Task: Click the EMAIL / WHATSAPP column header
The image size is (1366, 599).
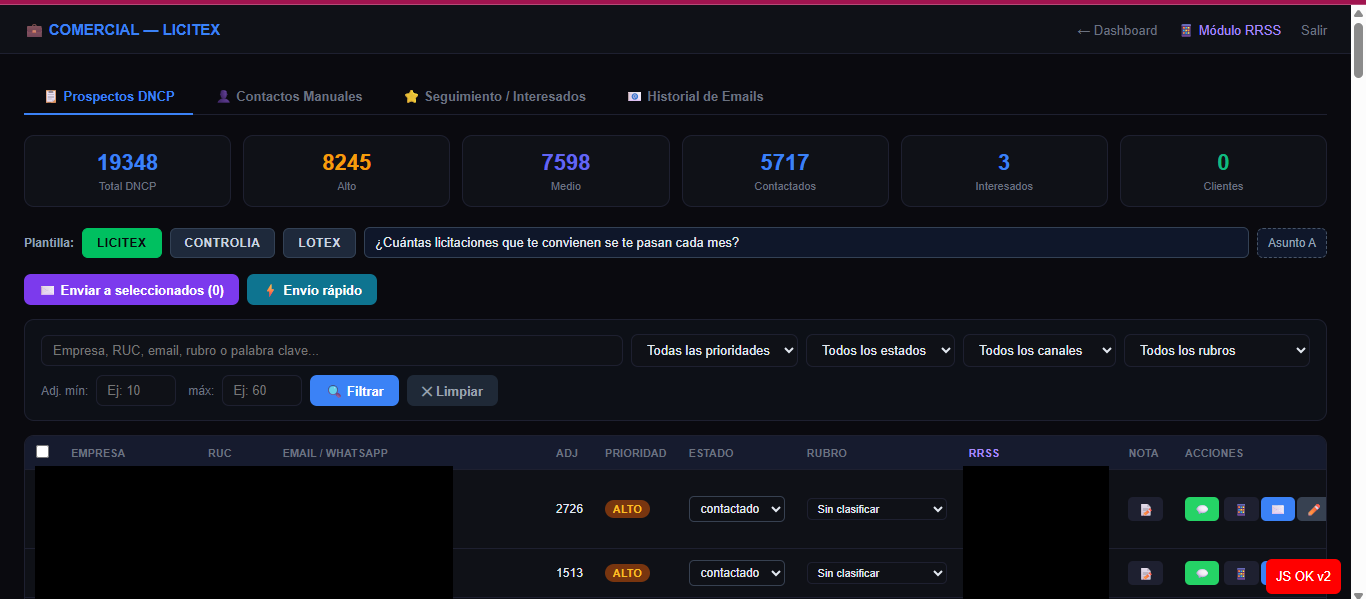Action: coord(335,453)
